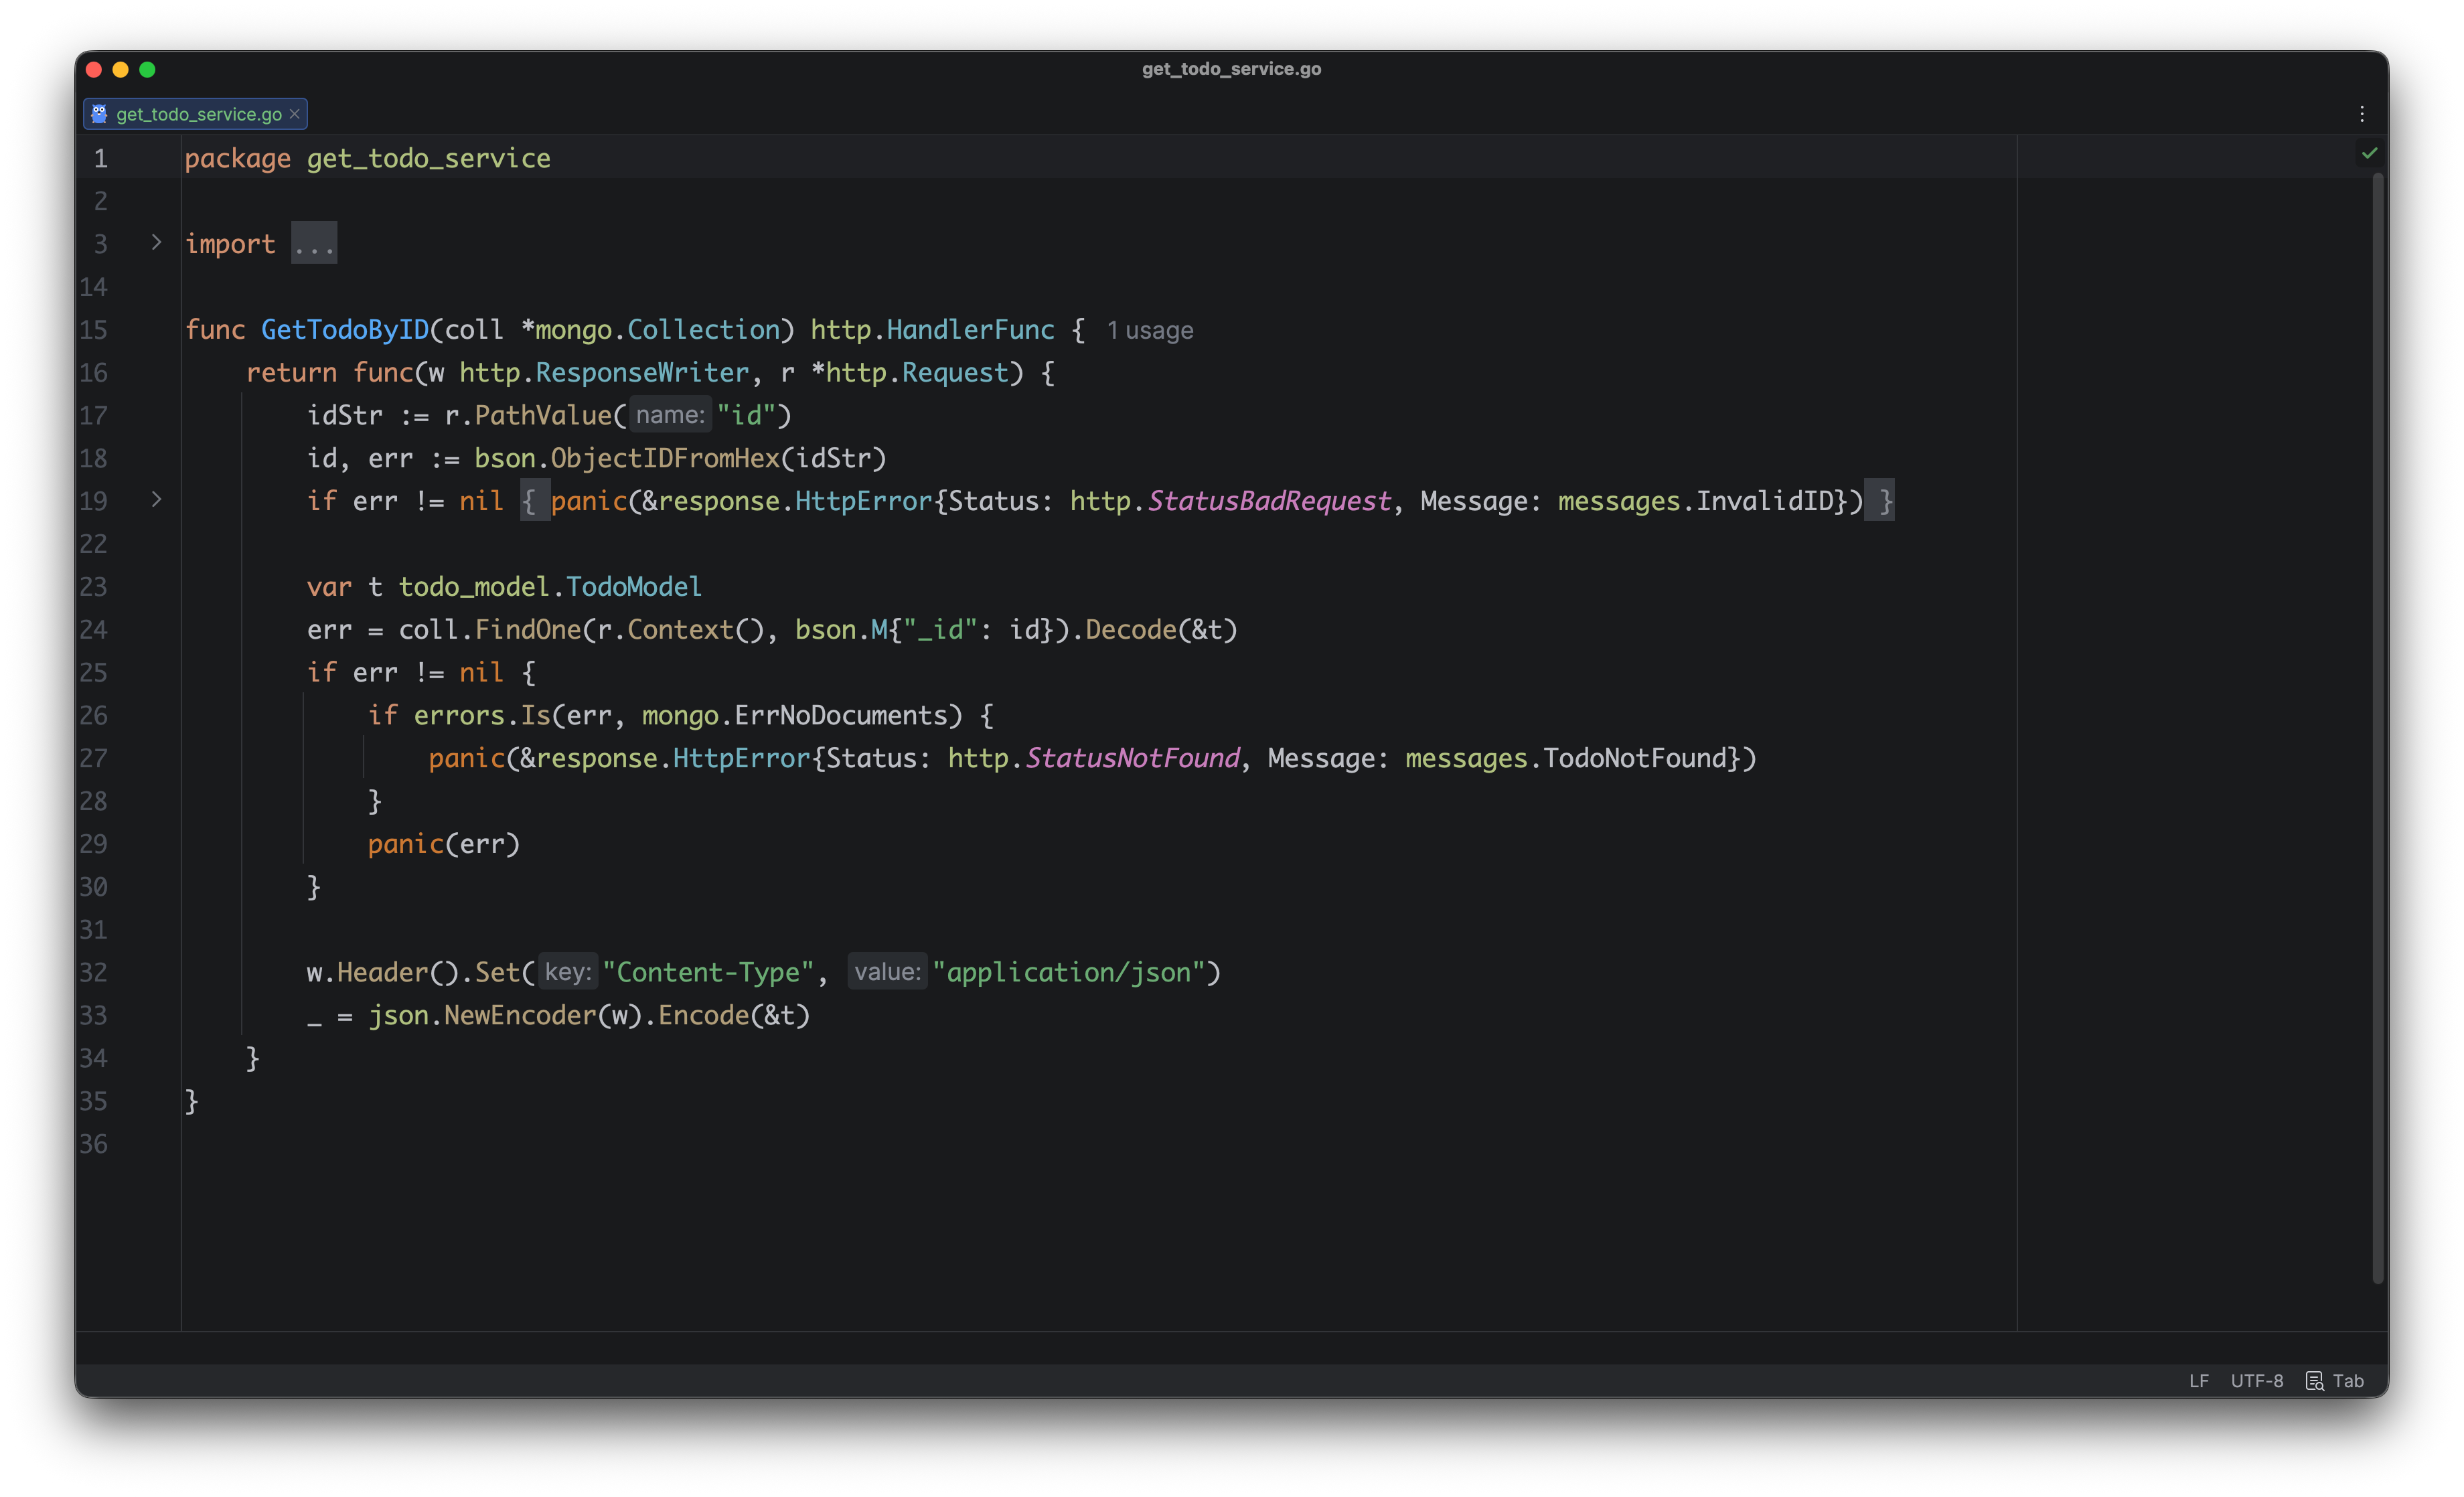The image size is (2464, 1497).
Task: Click the Go gopher icon on file tab
Action: tap(99, 114)
